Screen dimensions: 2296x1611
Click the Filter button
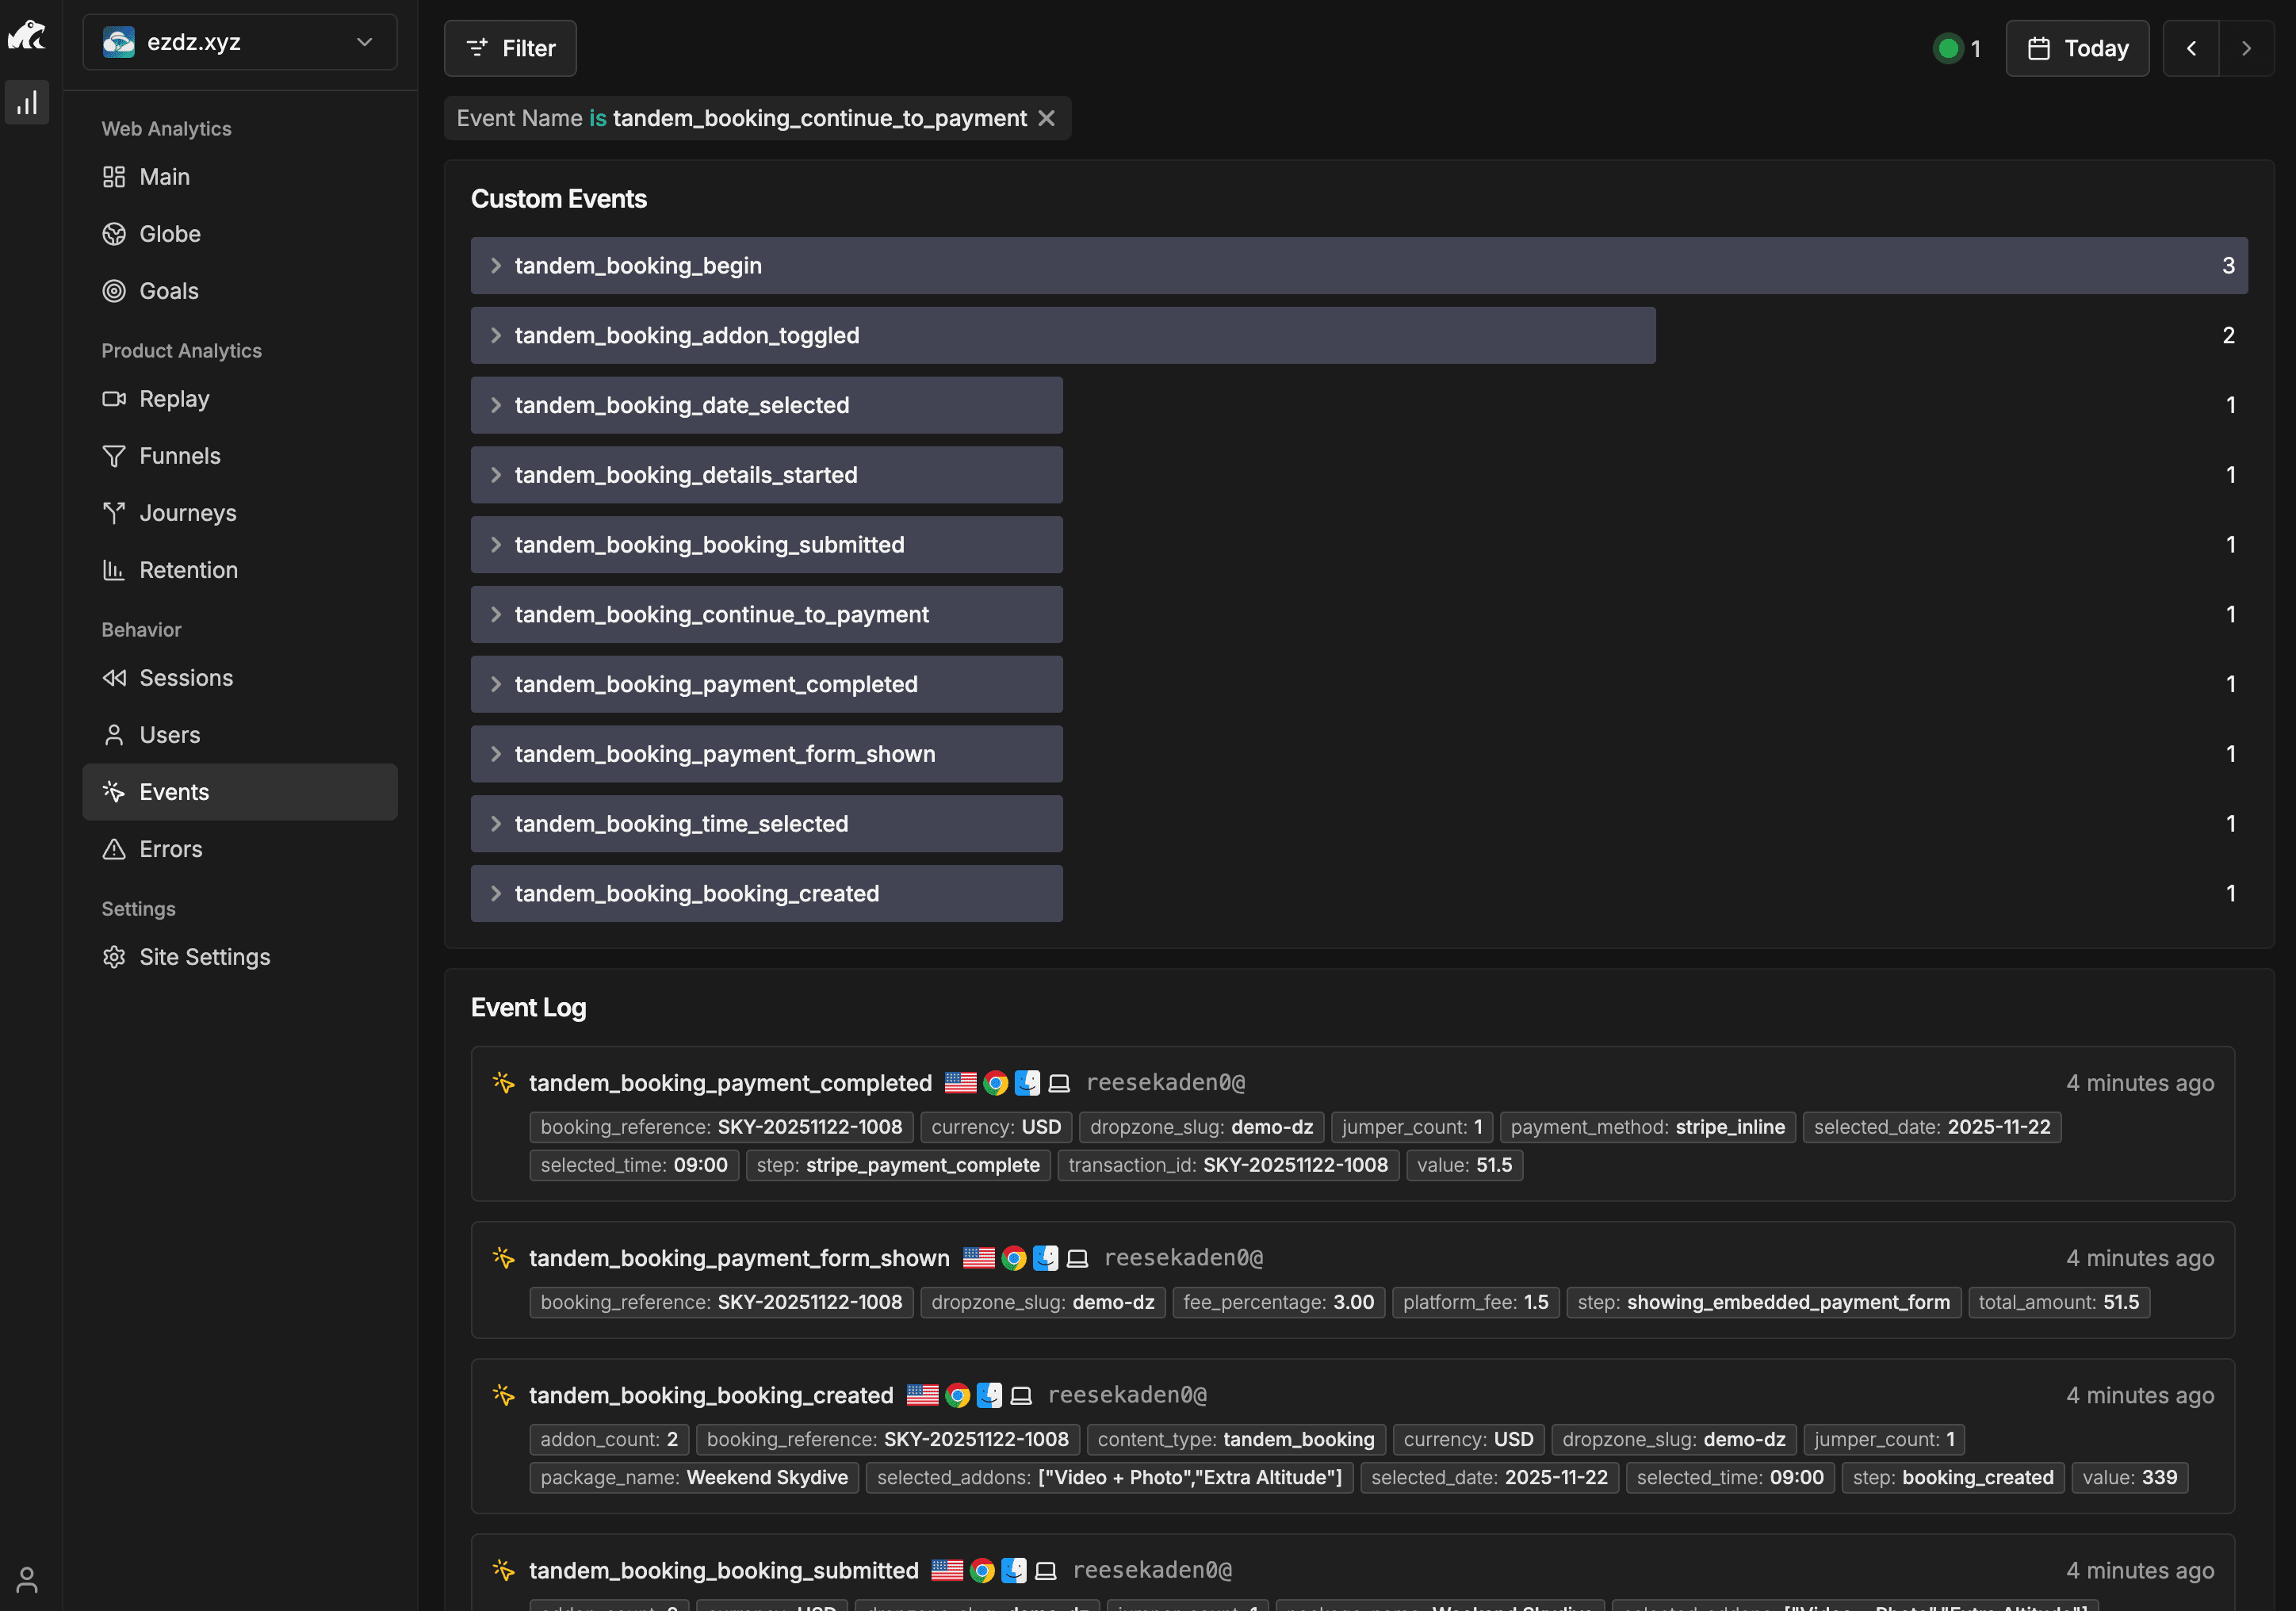510,47
